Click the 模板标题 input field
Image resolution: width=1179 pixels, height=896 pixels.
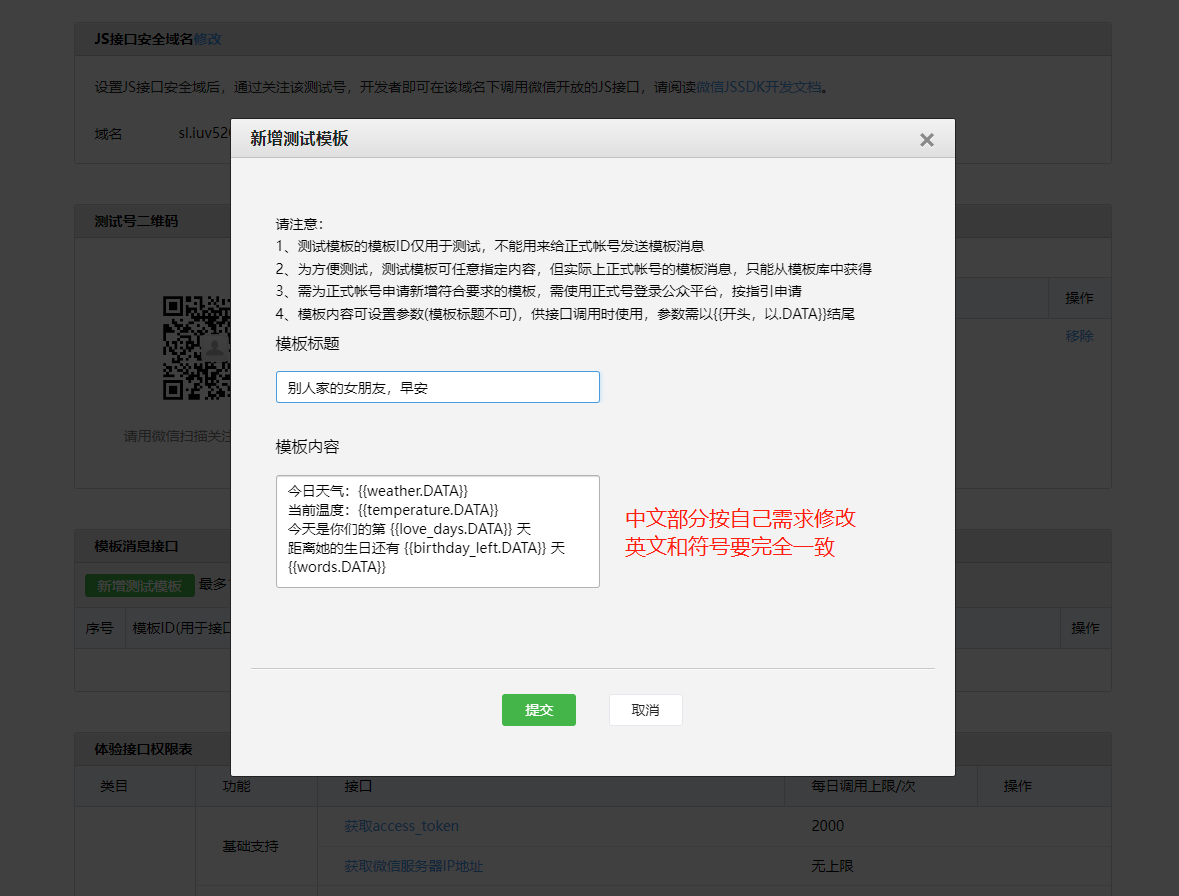[x=437, y=386]
